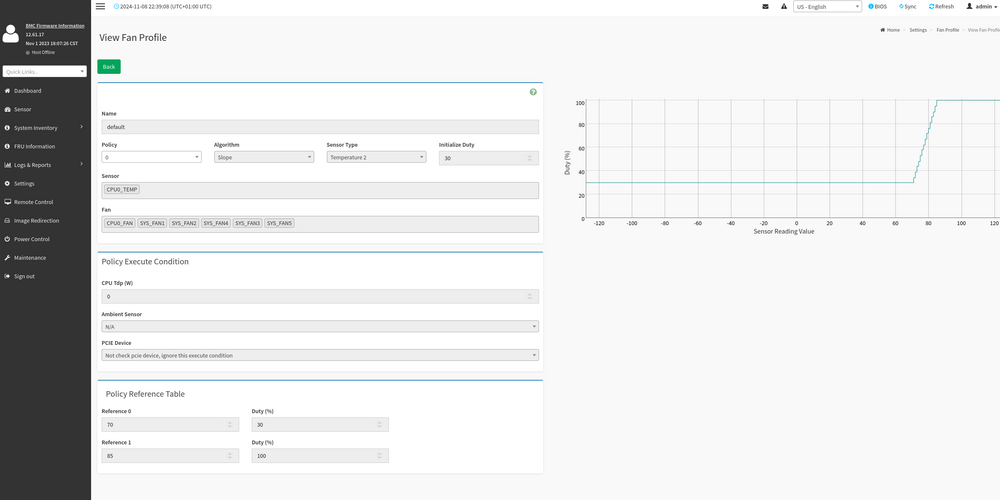
Task: Click the fan duty curve chart
Action: tap(793, 159)
